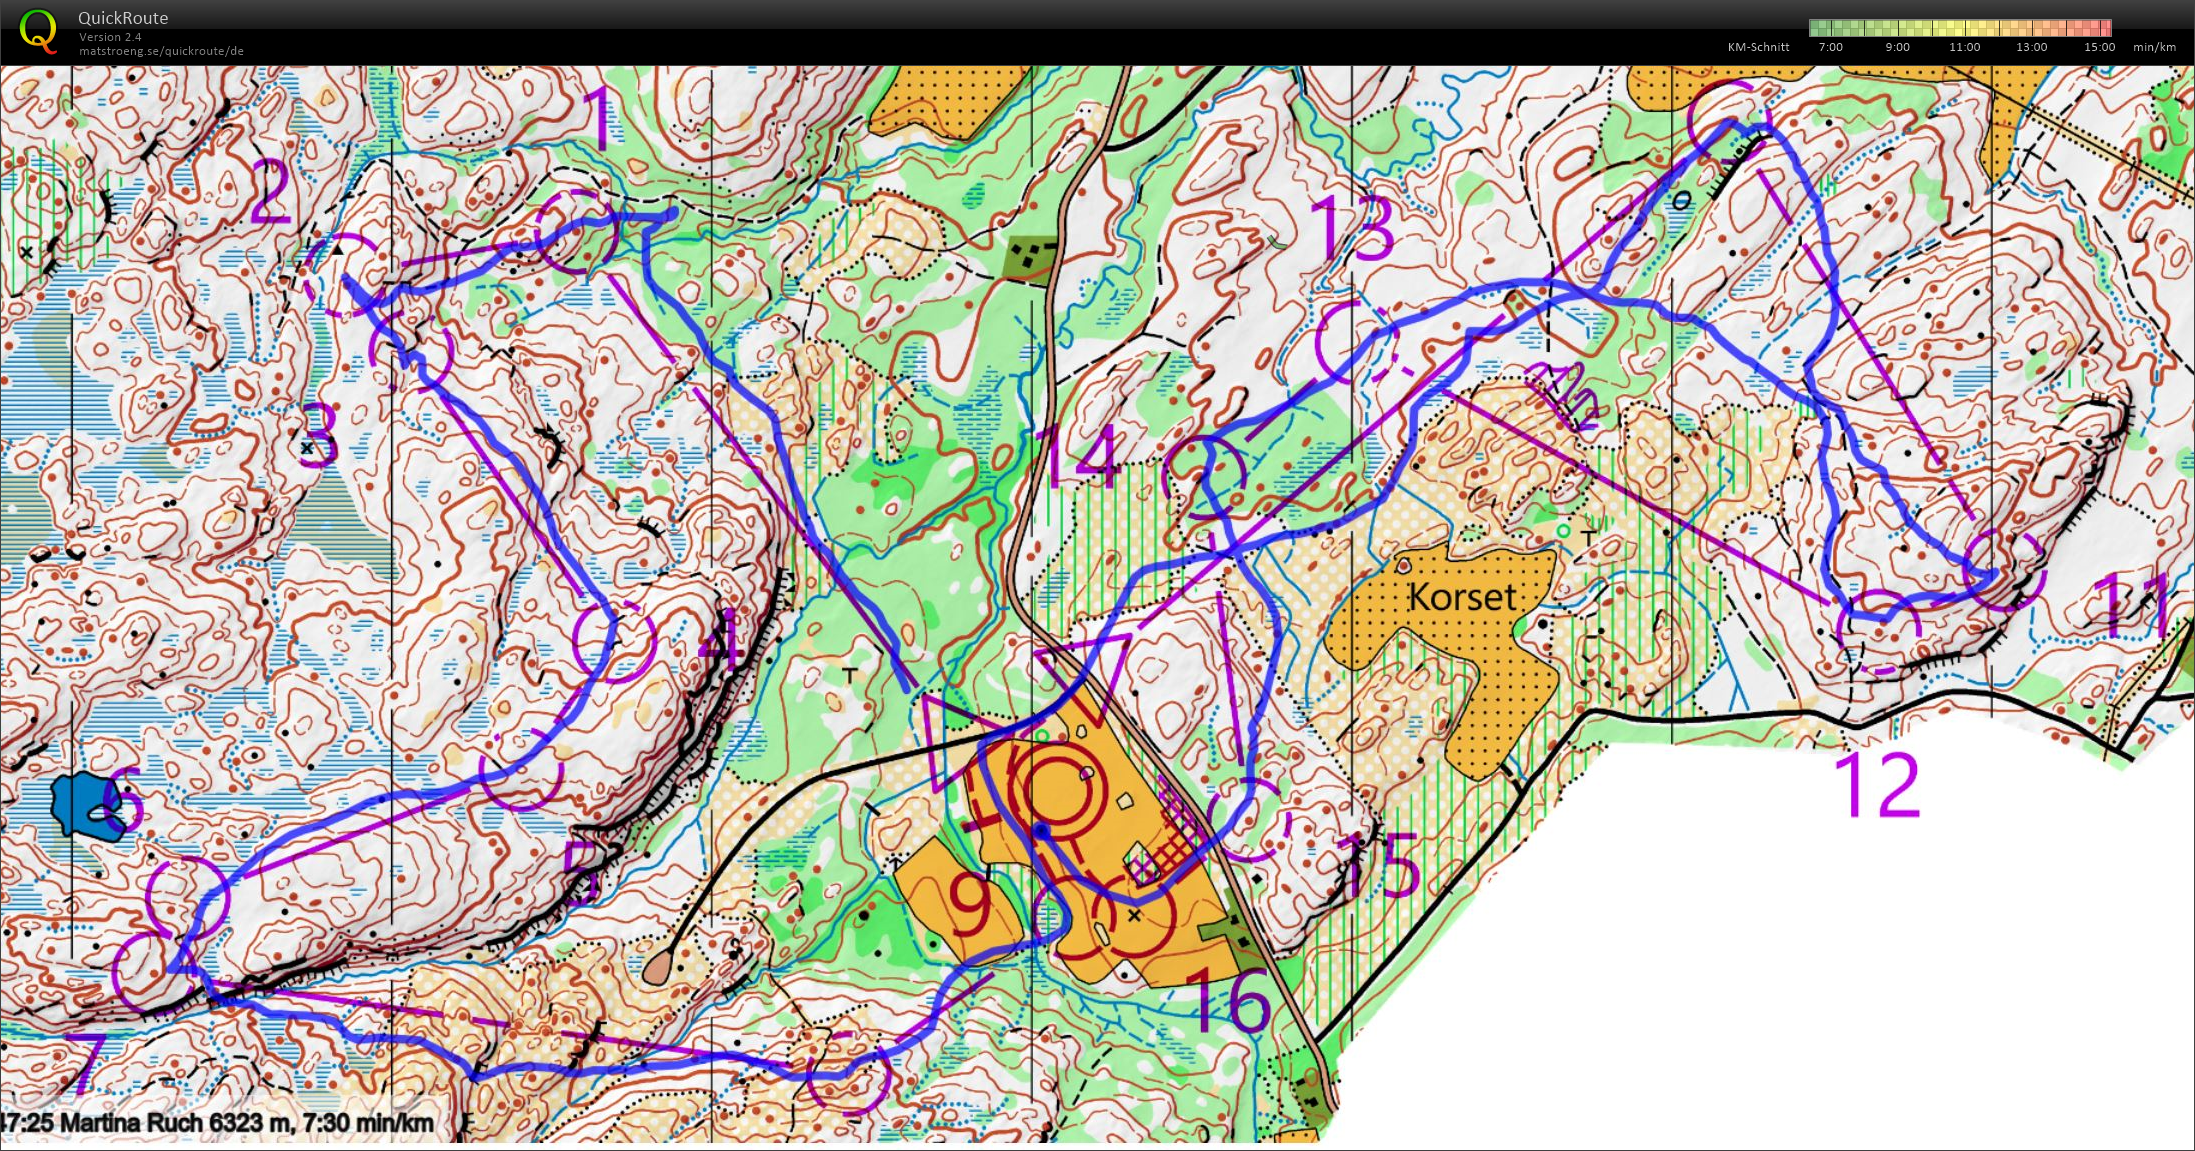The width and height of the screenshot is (2195, 1151).
Task: Click the QuickRoute Q logo
Action: pos(38,30)
